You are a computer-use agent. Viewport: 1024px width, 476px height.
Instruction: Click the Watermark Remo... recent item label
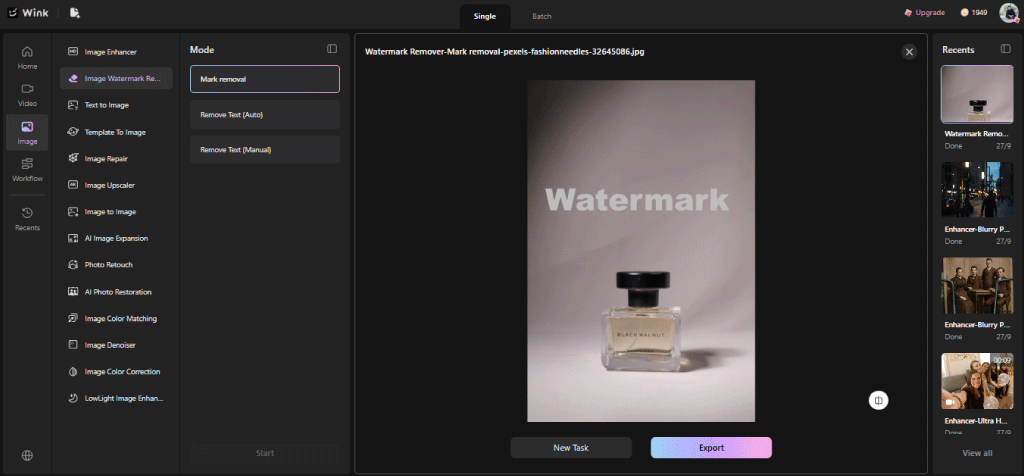[977, 133]
